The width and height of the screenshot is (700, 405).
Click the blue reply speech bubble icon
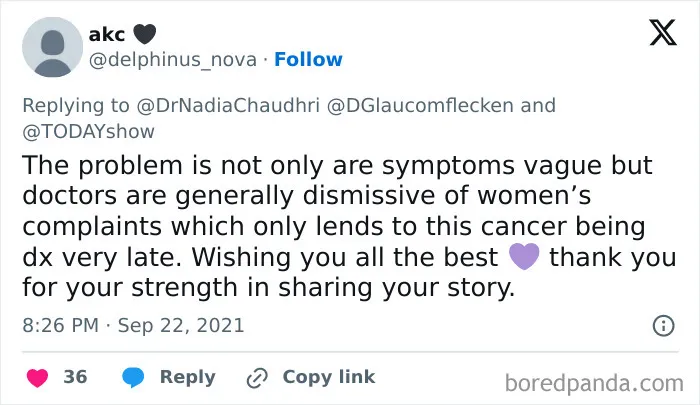133,377
